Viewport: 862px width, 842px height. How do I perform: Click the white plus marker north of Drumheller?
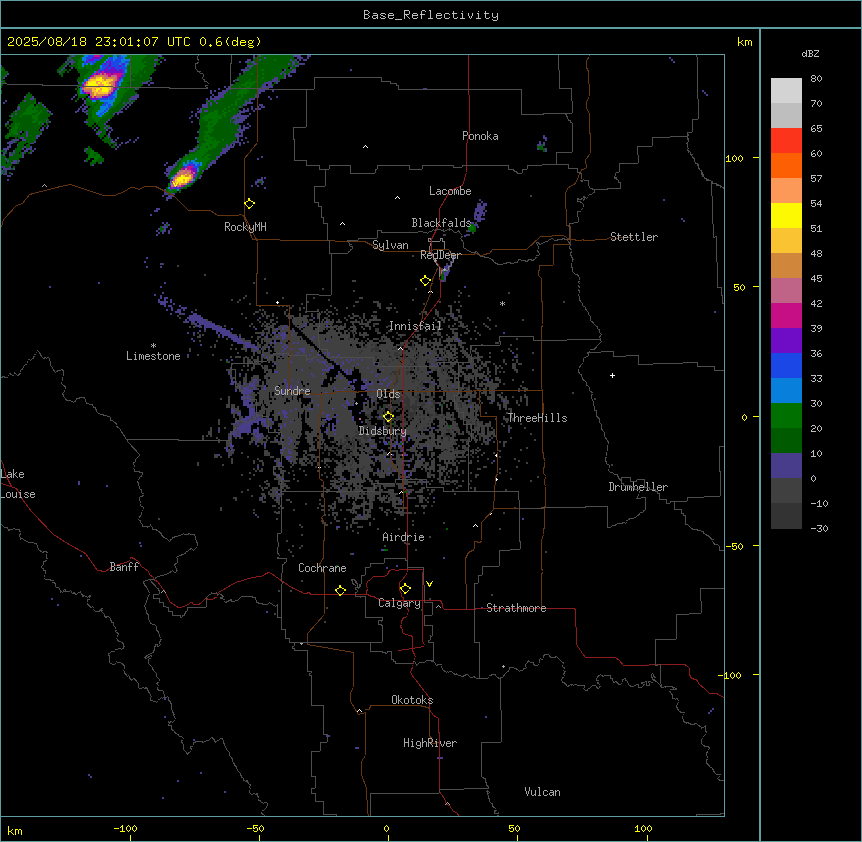coord(612,375)
